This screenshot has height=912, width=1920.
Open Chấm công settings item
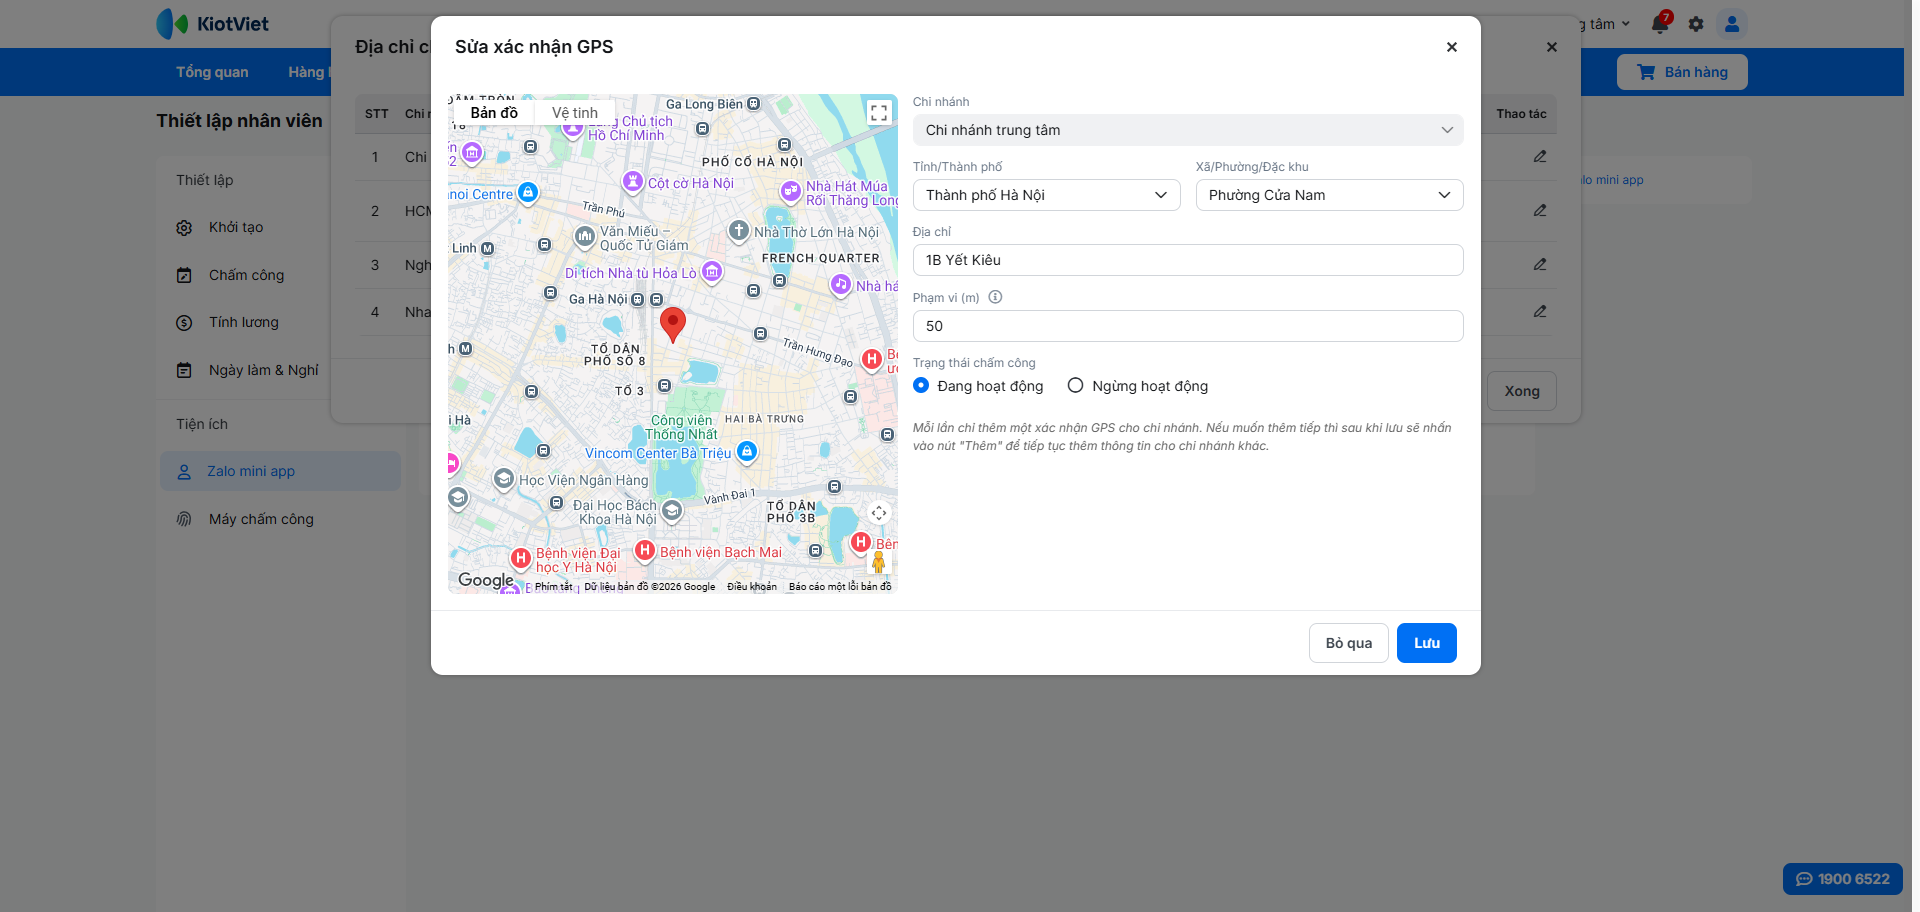tap(246, 275)
